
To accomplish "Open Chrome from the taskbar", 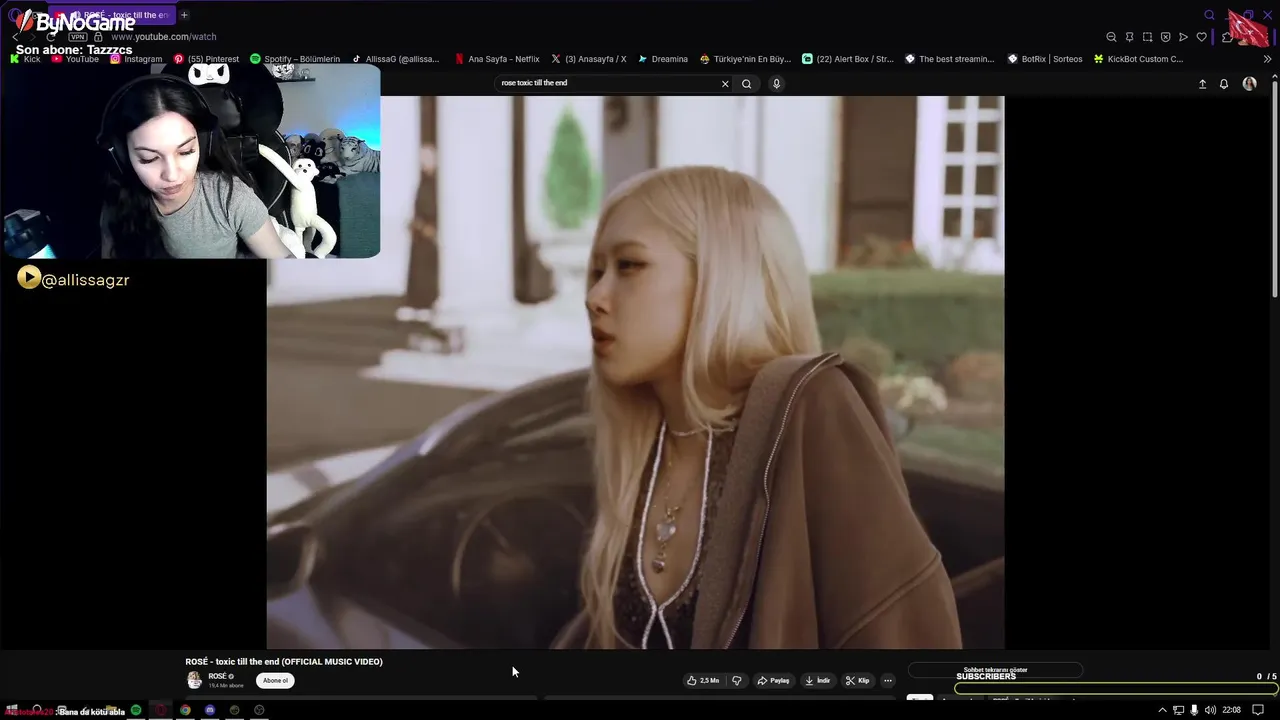I will (x=185, y=710).
